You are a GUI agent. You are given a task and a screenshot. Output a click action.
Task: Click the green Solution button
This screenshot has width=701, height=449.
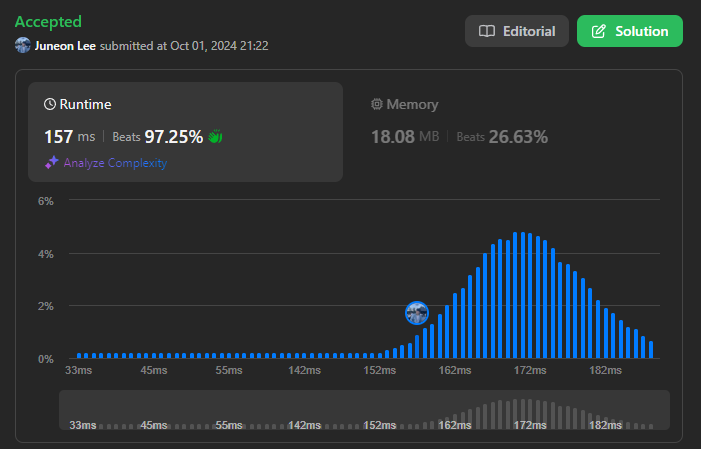(x=630, y=31)
